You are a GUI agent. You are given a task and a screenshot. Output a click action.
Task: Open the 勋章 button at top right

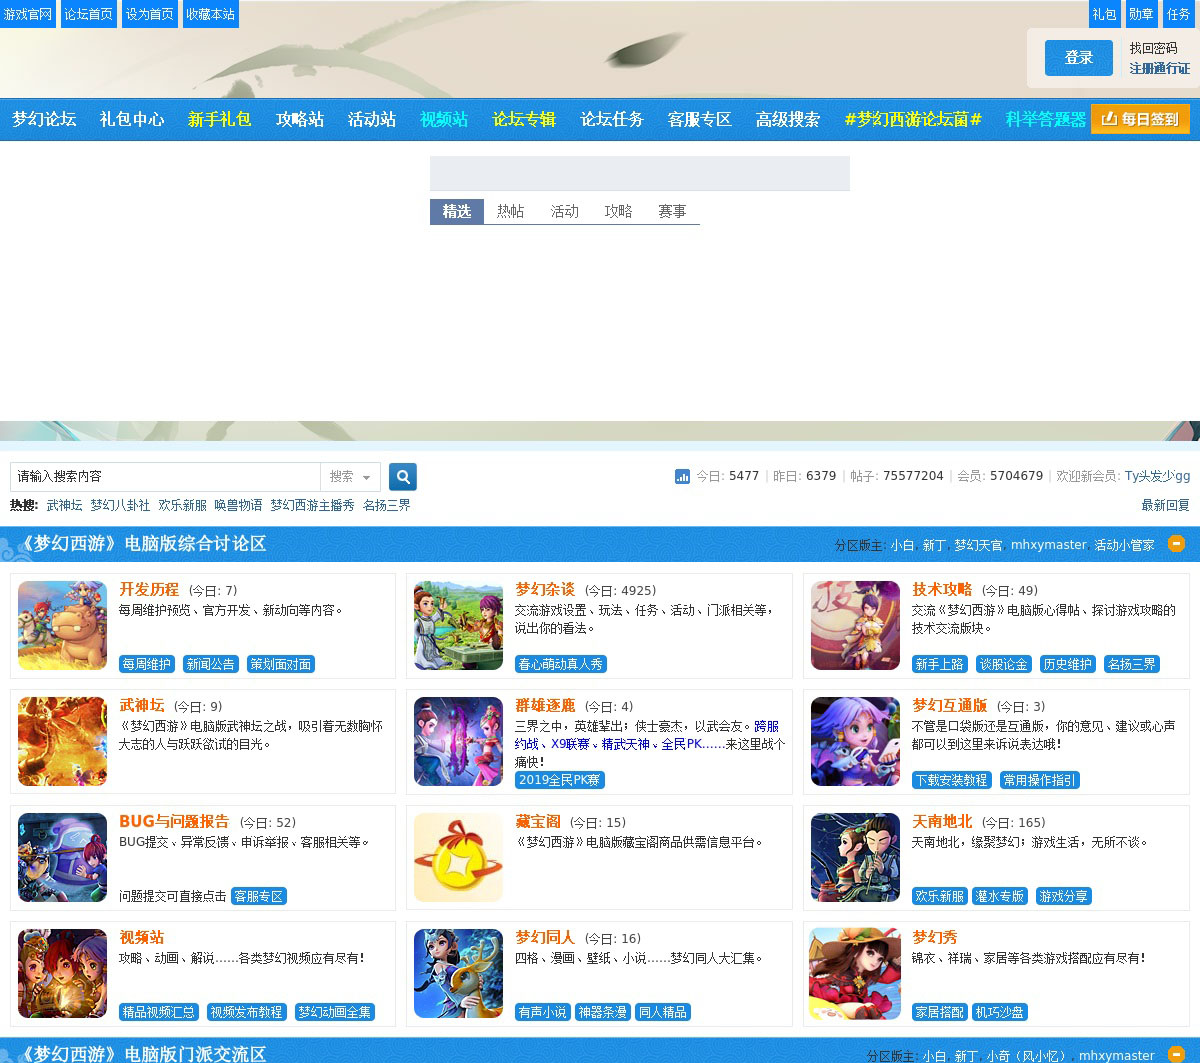point(1141,14)
